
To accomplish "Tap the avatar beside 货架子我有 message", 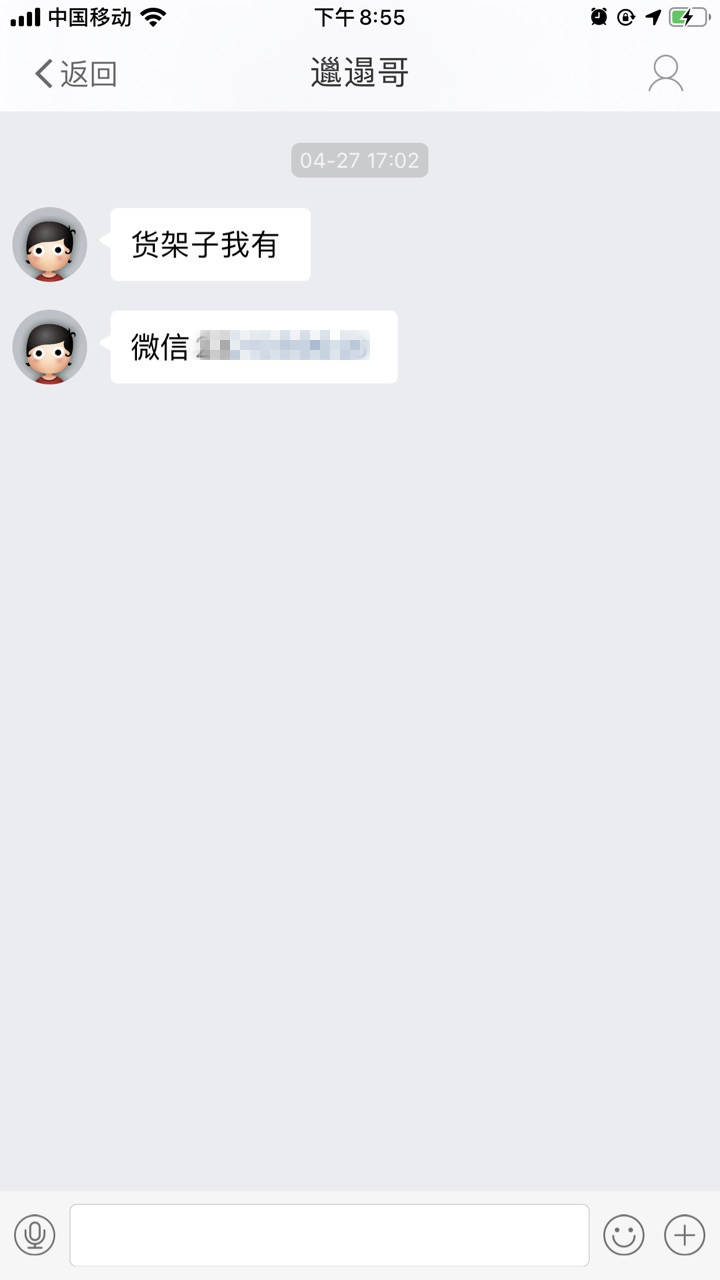I will pos(50,244).
